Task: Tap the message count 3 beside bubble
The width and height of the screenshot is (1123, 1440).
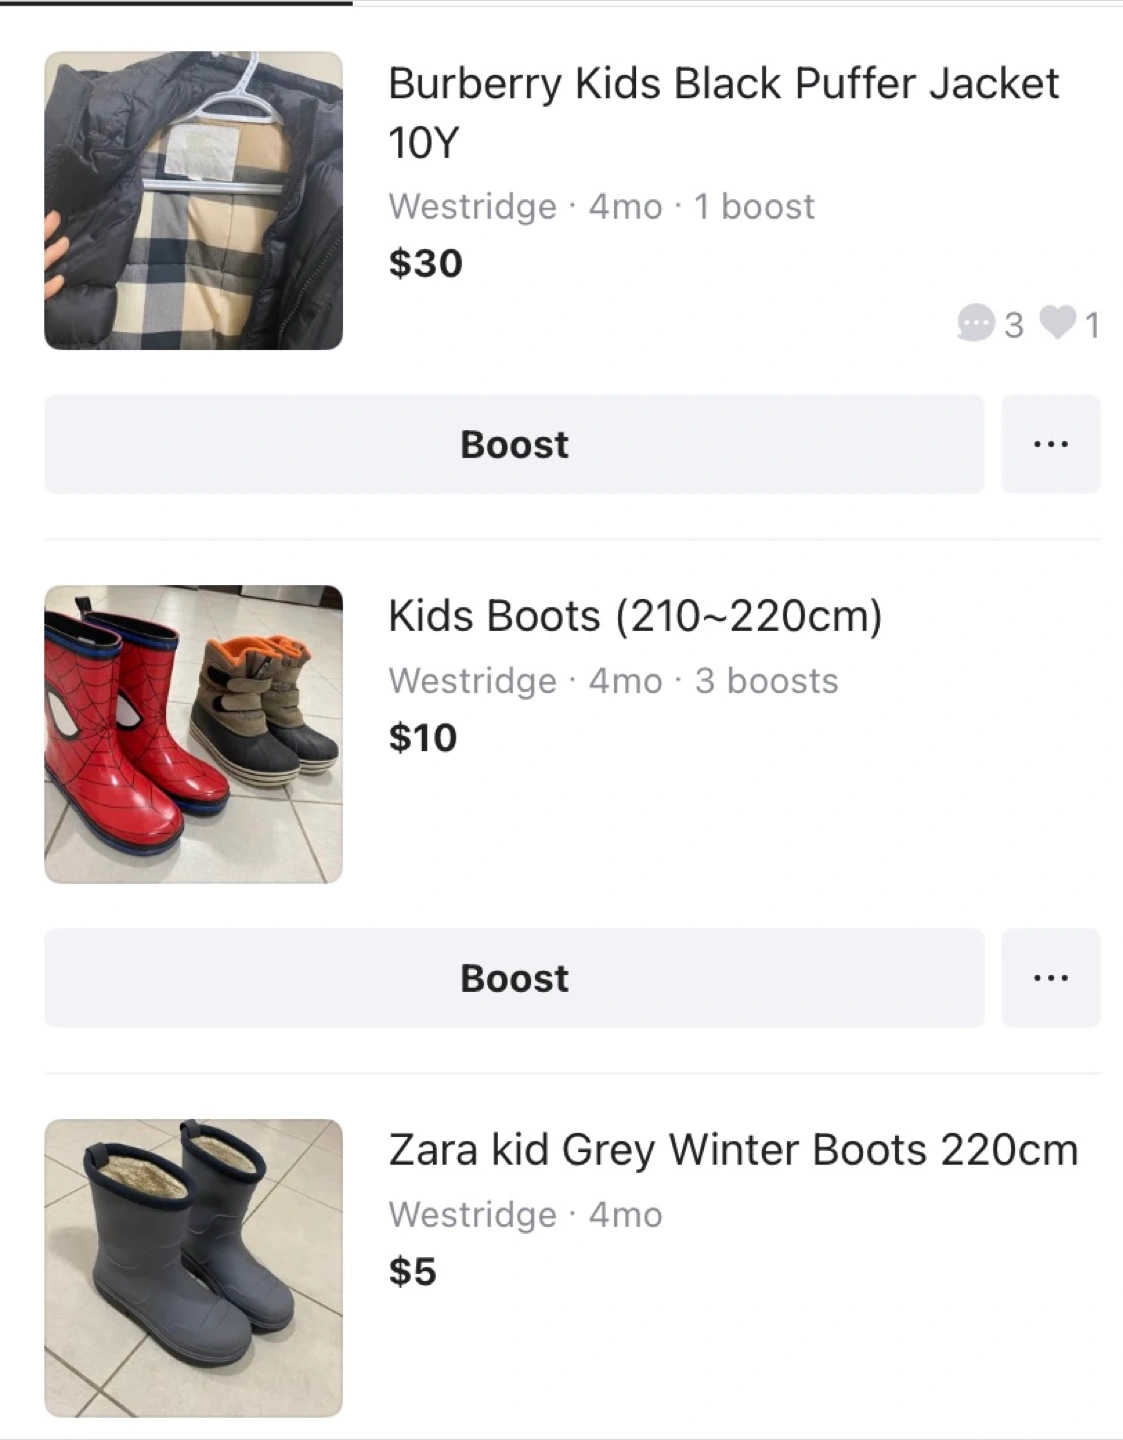Action: [x=1013, y=325]
